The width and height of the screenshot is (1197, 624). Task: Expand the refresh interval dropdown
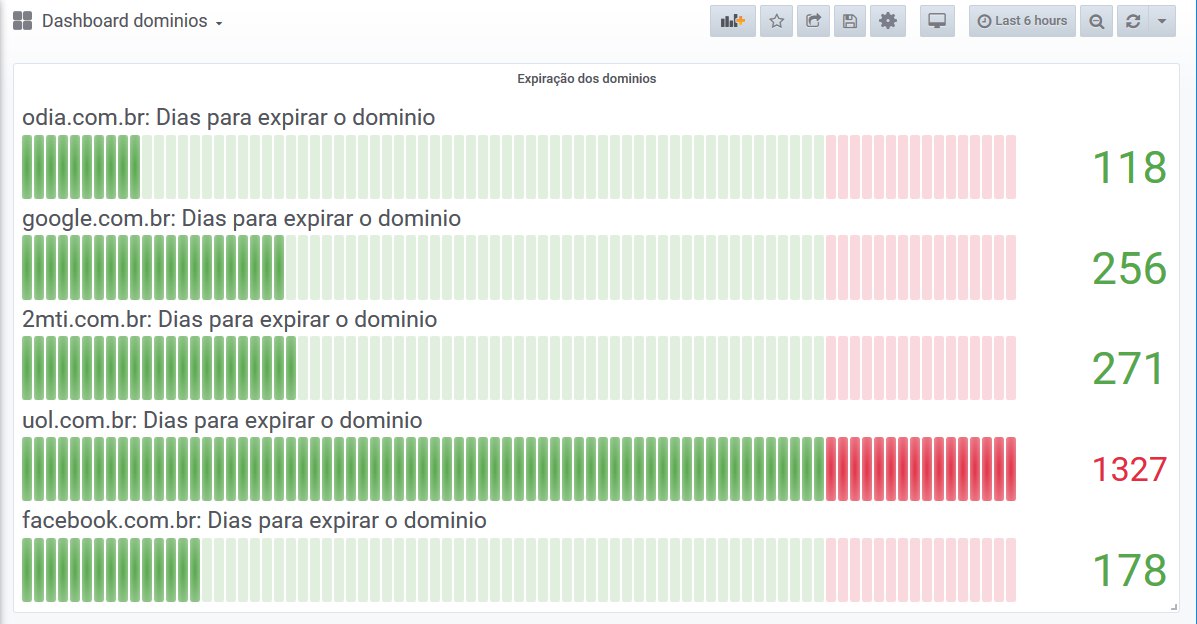point(1161,21)
